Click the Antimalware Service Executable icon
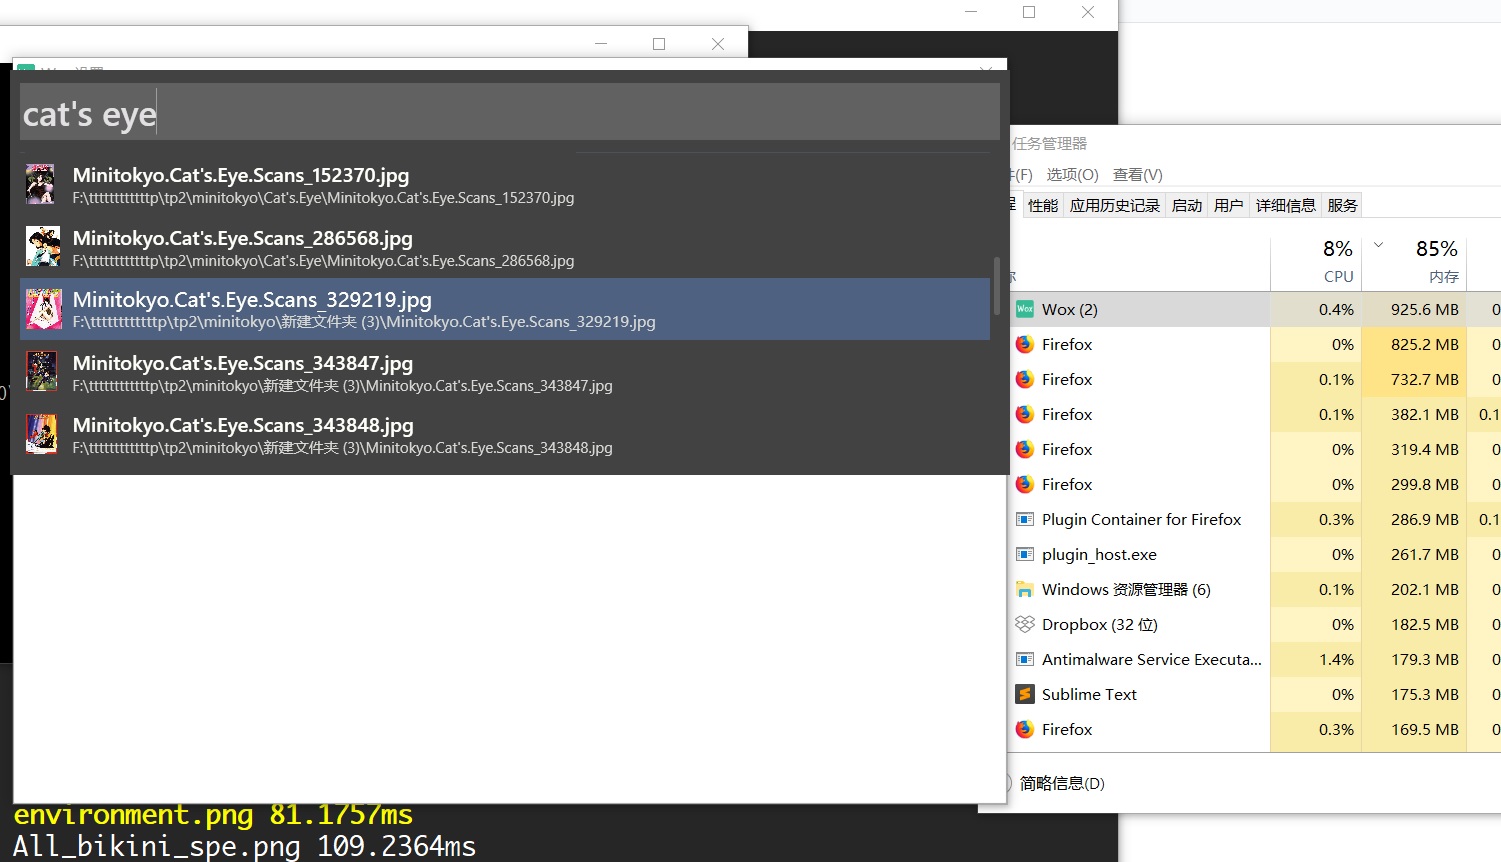Screen dimensions: 1501x862 pos(1024,659)
